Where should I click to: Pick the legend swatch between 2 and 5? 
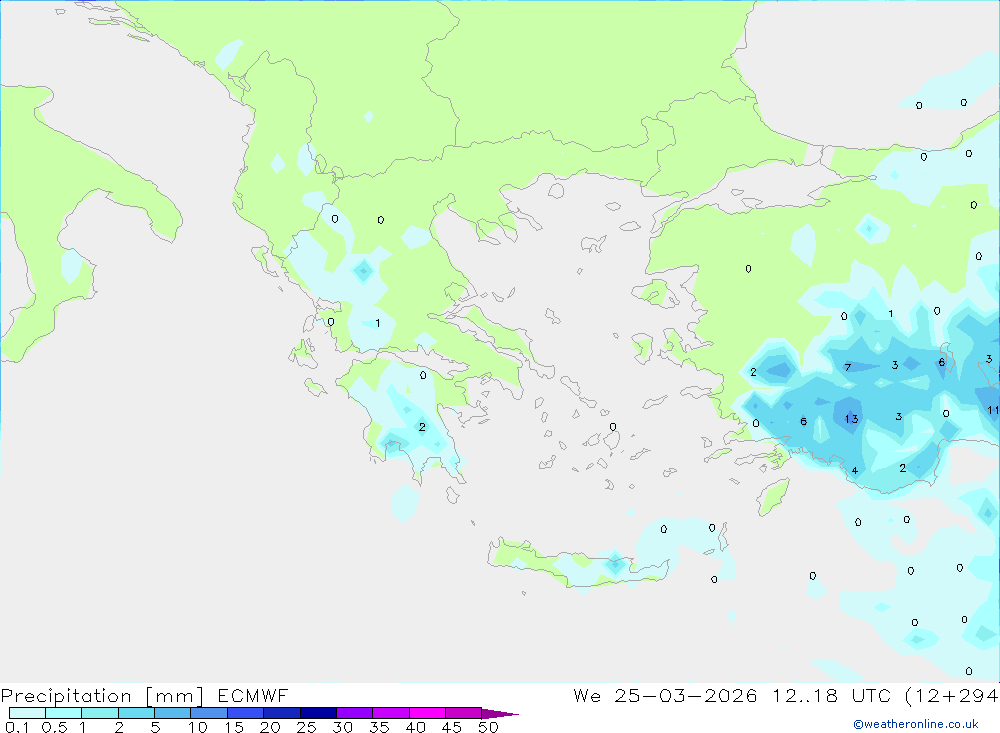coord(136,713)
